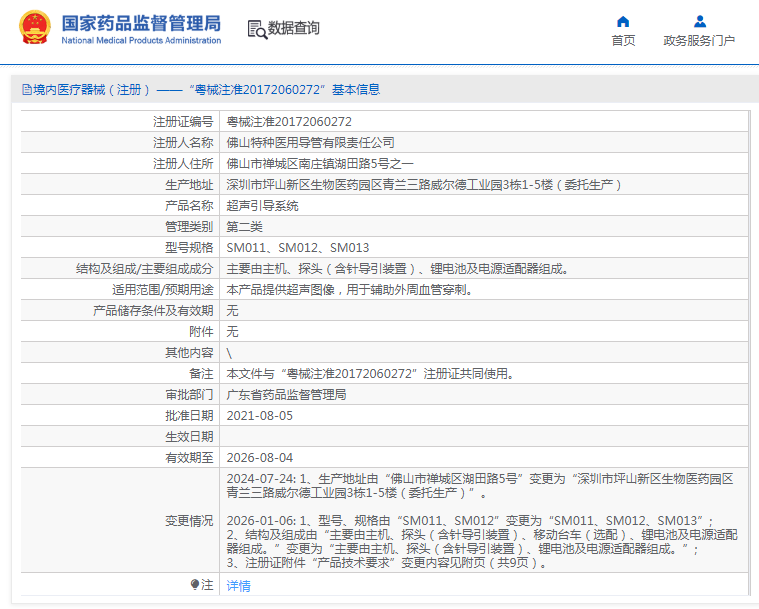This screenshot has height=609, width=759.
Task: Go to the 首页 text link
Action: pos(623,40)
